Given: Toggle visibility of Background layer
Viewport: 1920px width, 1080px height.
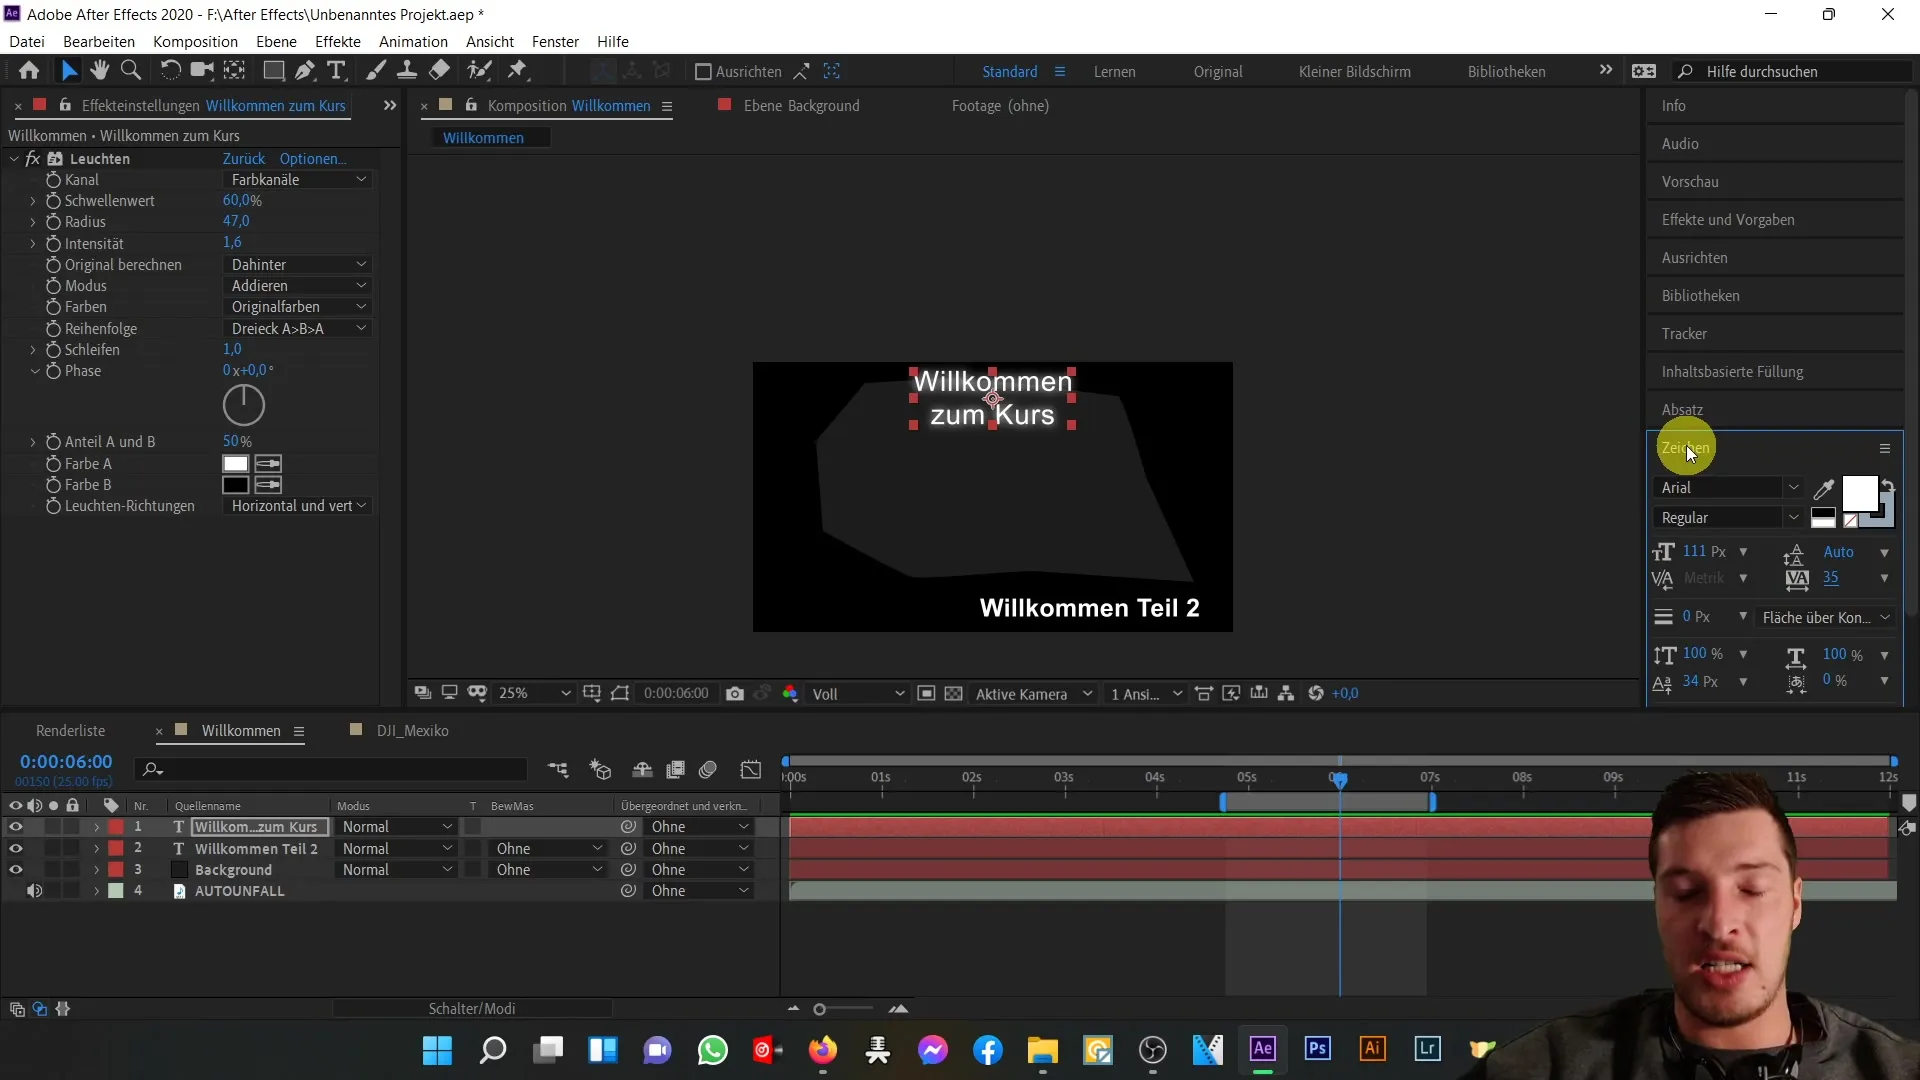Looking at the screenshot, I should coord(15,869).
